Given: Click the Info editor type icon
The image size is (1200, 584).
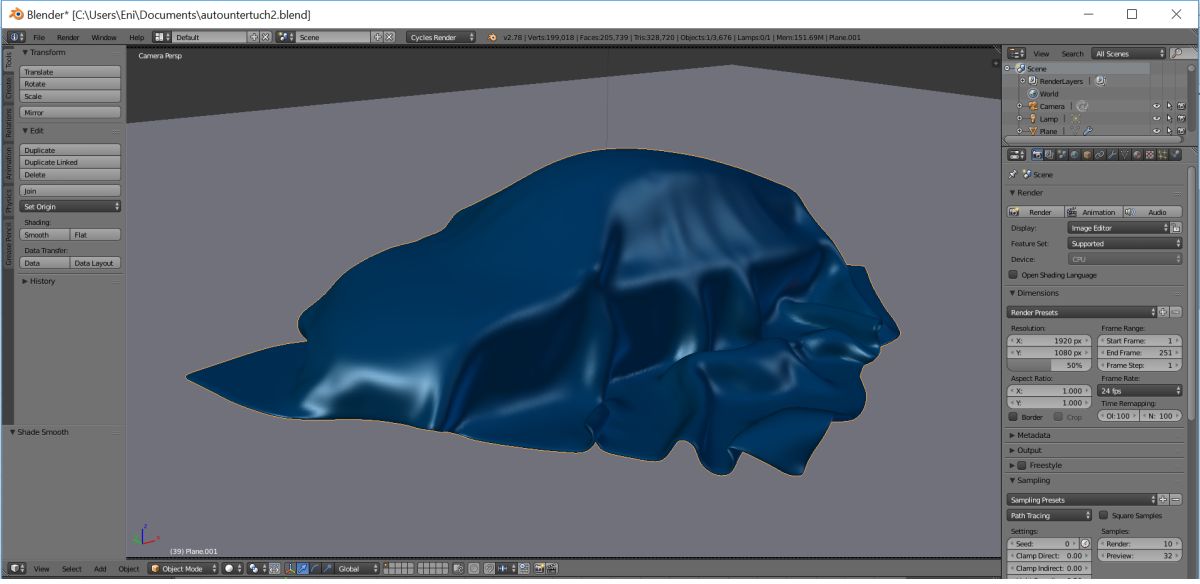Looking at the screenshot, I should point(17,37).
